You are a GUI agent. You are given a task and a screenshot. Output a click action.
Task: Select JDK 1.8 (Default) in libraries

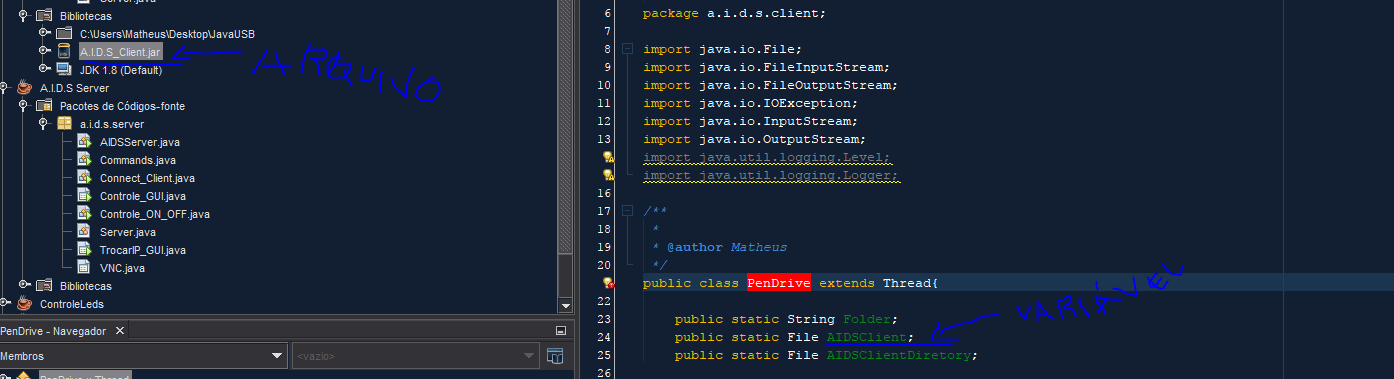click(x=121, y=69)
